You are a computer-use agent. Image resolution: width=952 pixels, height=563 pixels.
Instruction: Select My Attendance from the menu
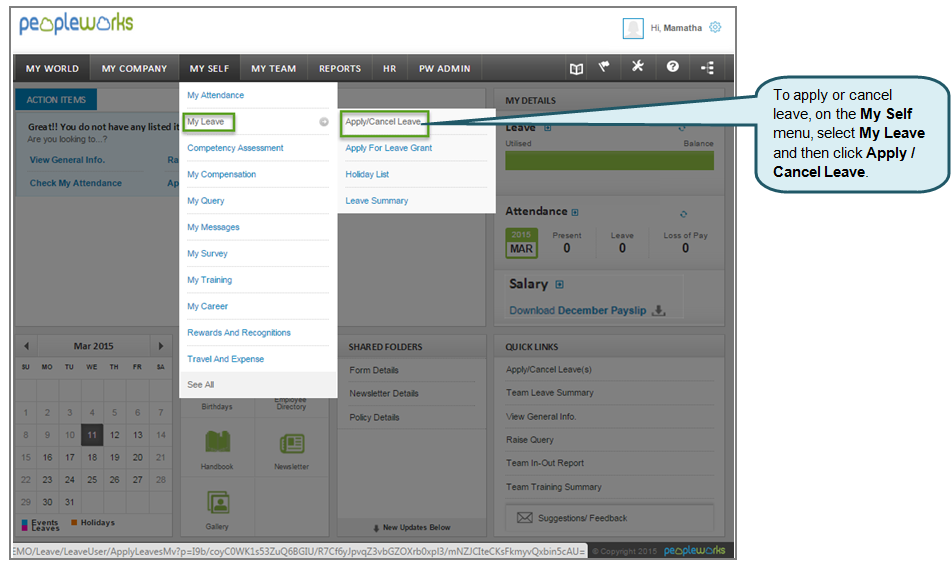(x=216, y=95)
